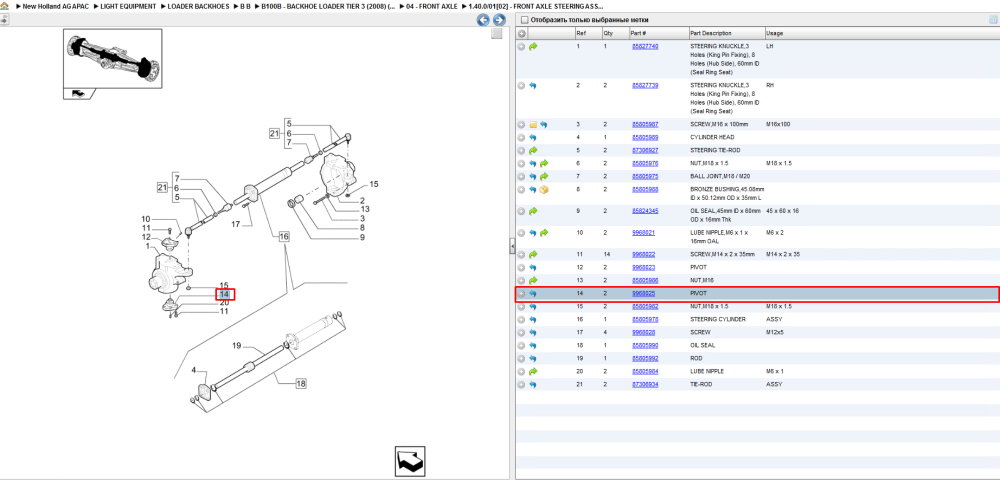Select callout 14 in the diagram
The height and width of the screenshot is (480, 1000).
(x=224, y=295)
